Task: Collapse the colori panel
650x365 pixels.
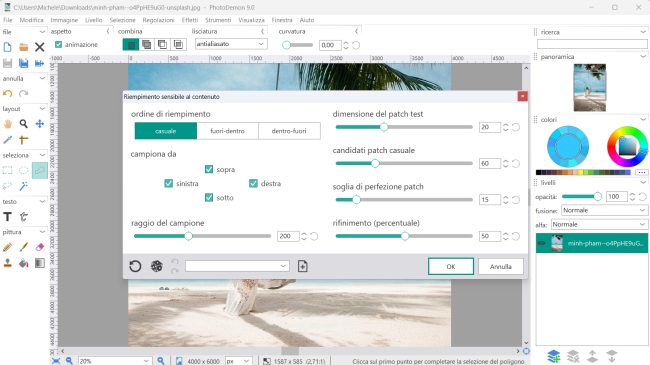Action: click(x=643, y=119)
